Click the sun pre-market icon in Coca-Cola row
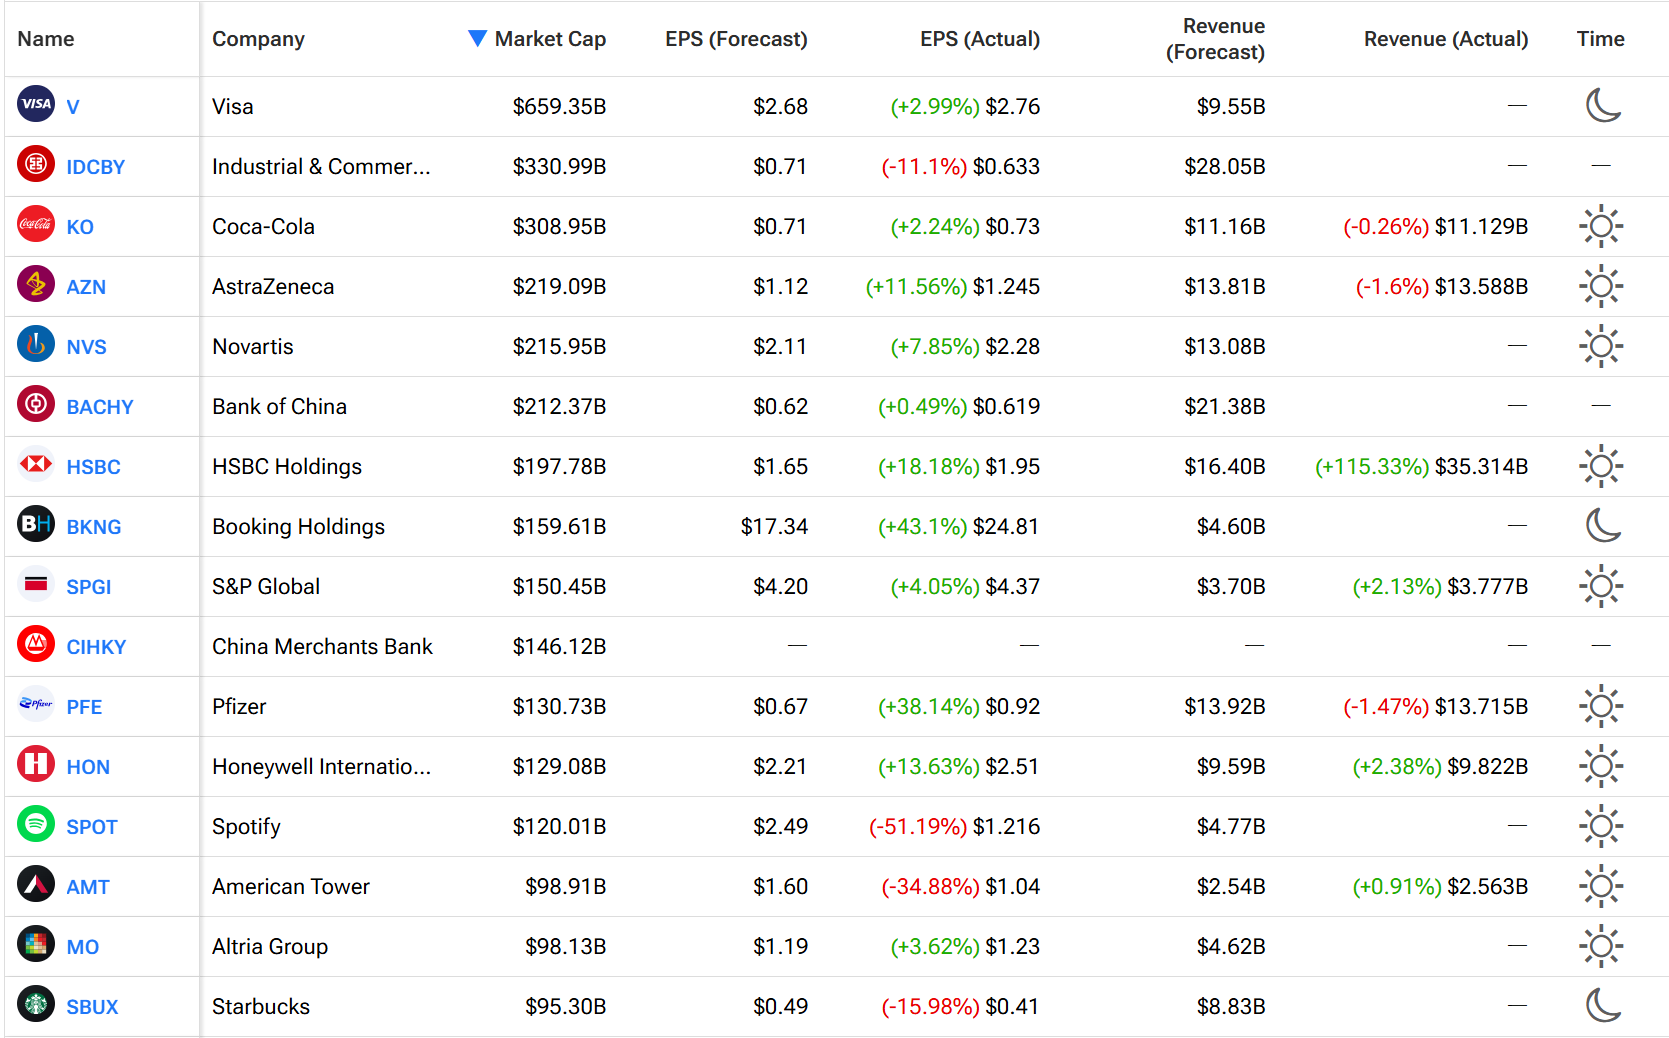This screenshot has height=1038, width=1669. (x=1601, y=226)
